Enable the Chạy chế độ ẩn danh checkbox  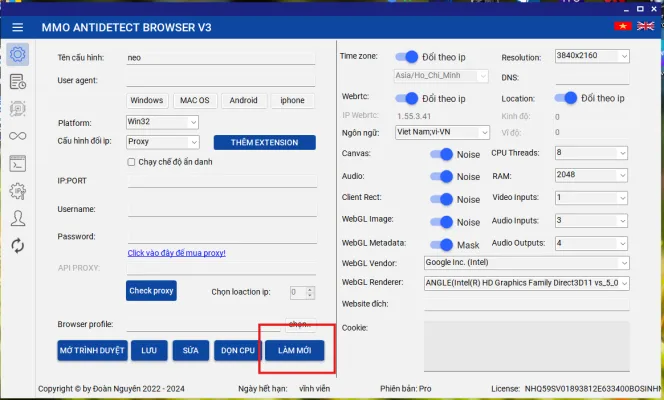132,162
